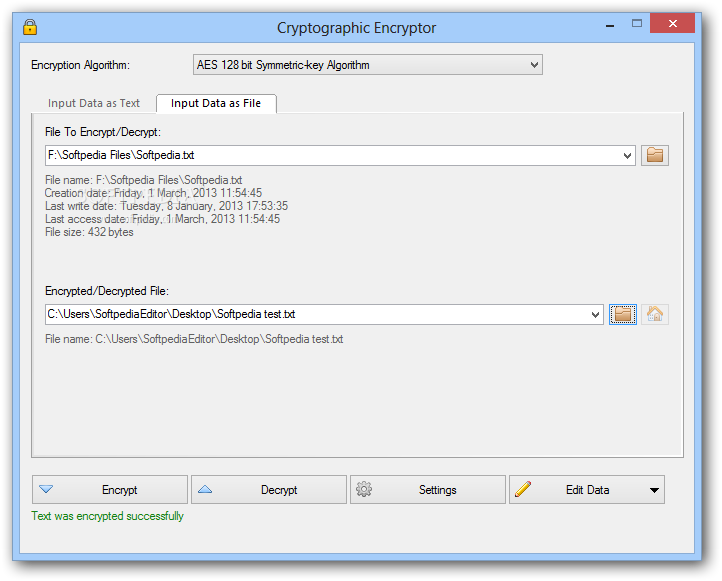This screenshot has width=722, height=581.
Task: Click the padlock app icon in title bar
Action: click(30, 27)
